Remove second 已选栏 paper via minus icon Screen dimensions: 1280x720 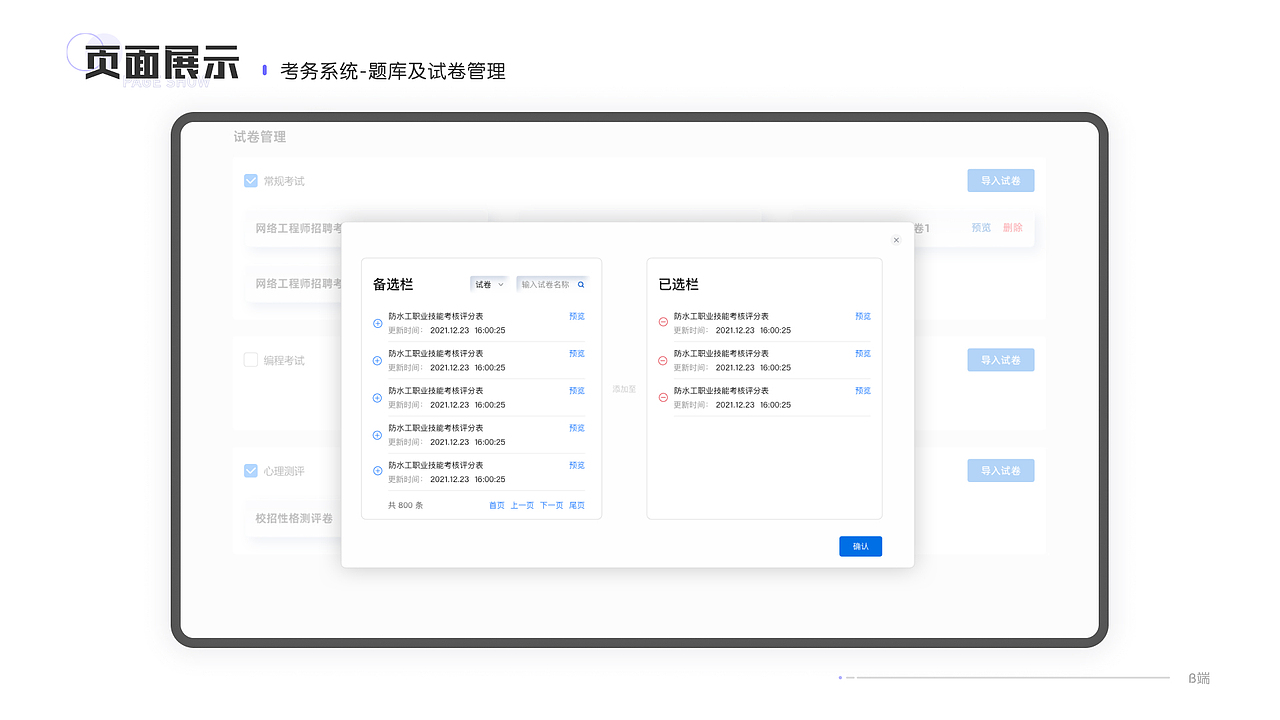(662, 360)
